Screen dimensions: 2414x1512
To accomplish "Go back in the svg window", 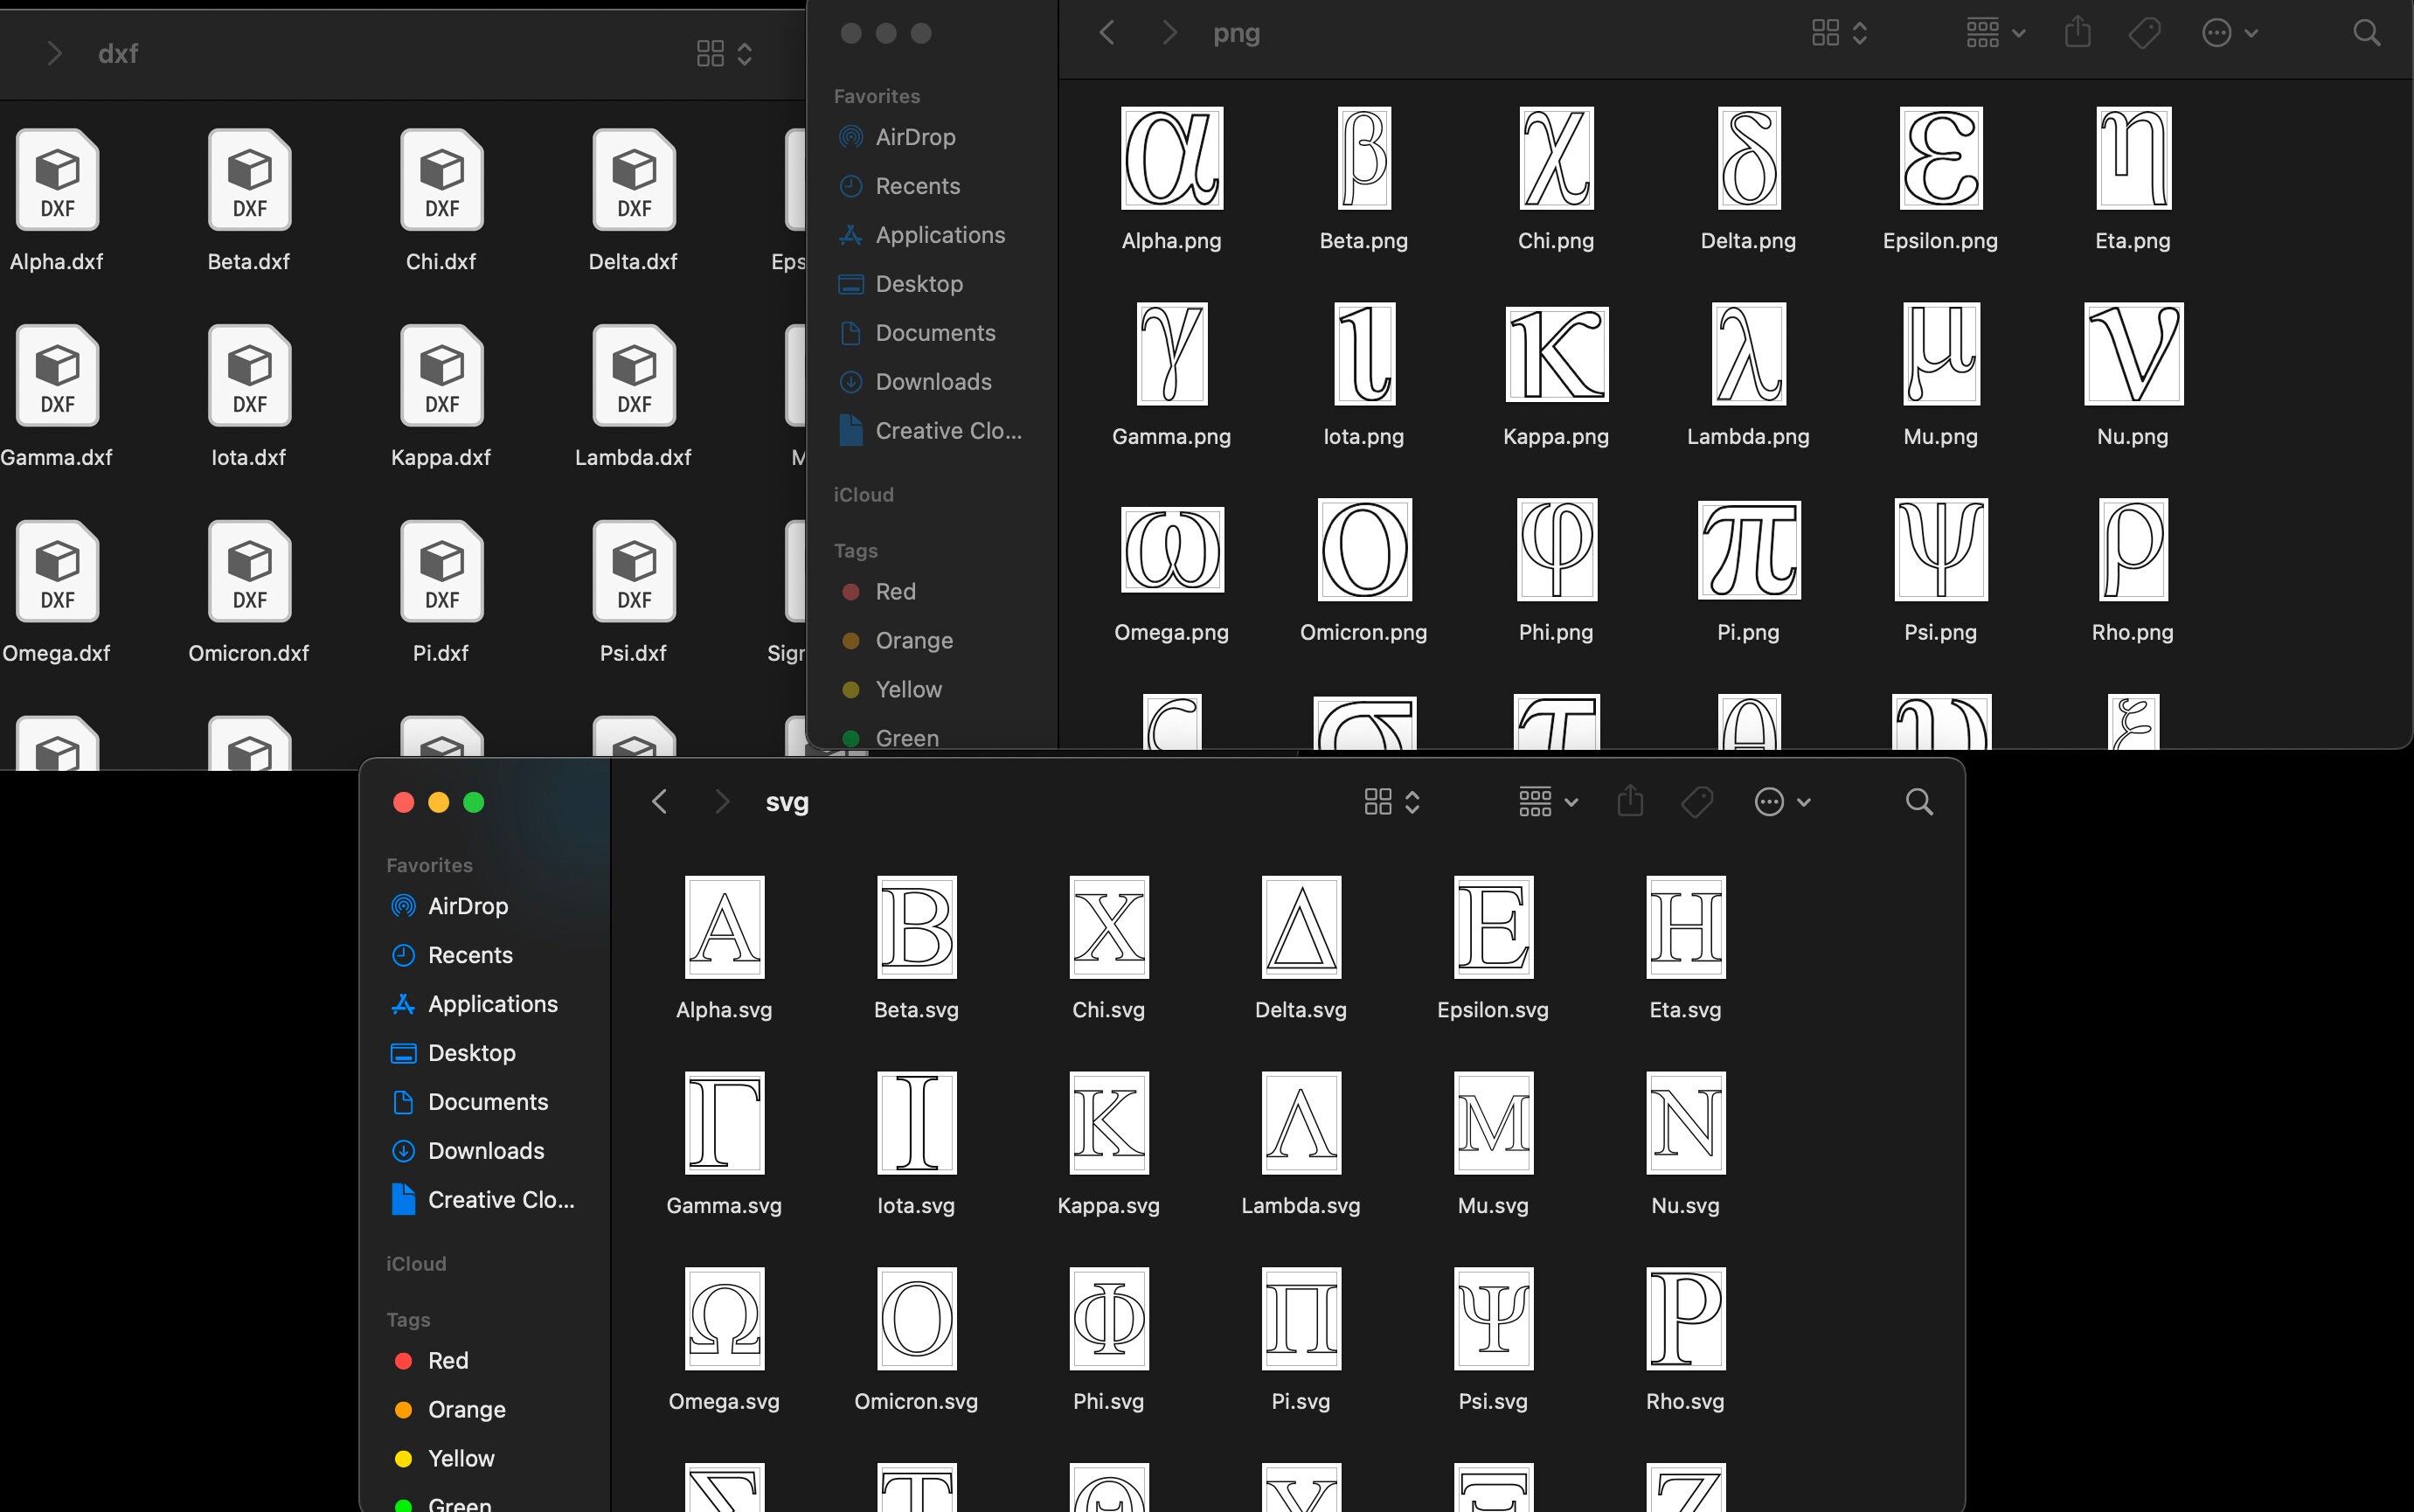I will [659, 802].
